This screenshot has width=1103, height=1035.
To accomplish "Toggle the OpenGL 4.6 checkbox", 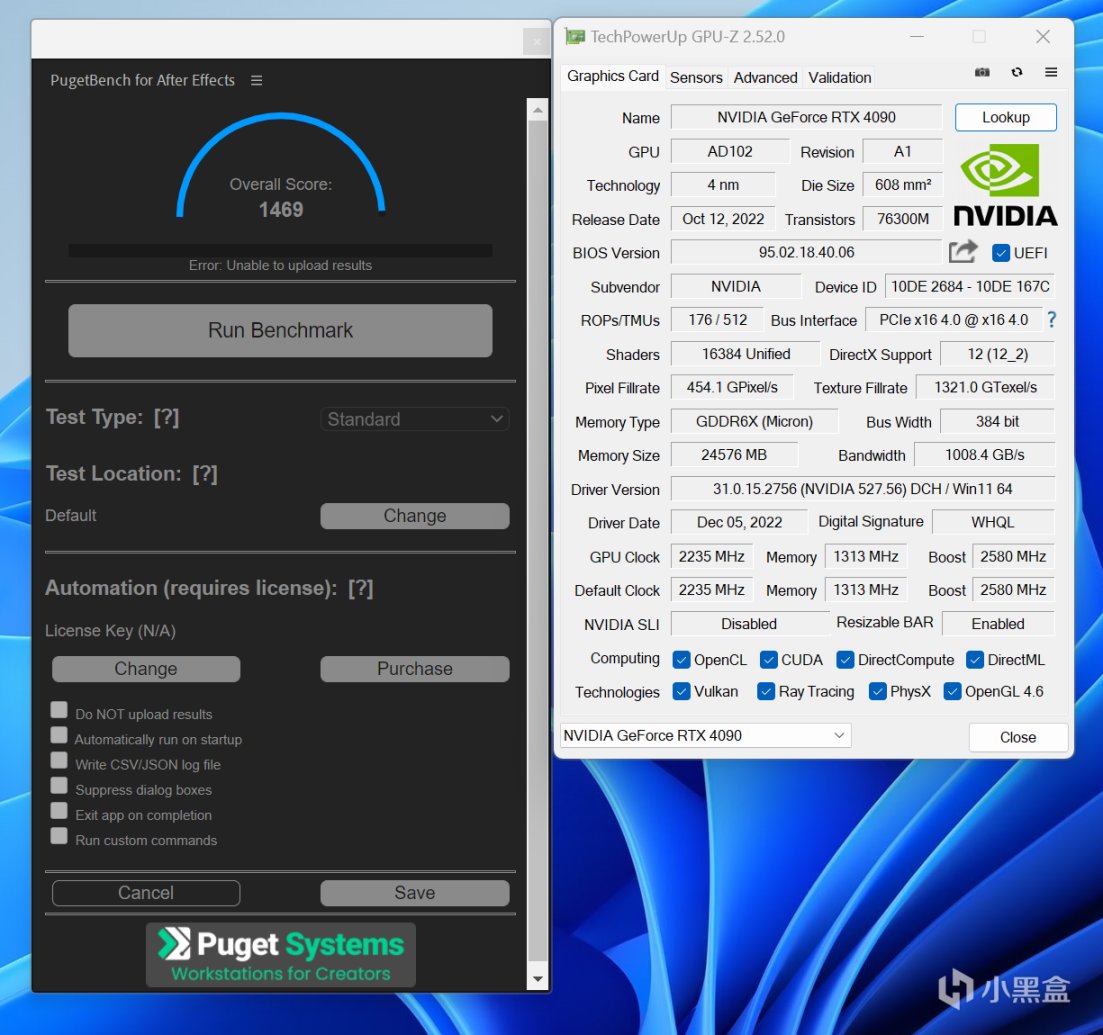I will (952, 692).
